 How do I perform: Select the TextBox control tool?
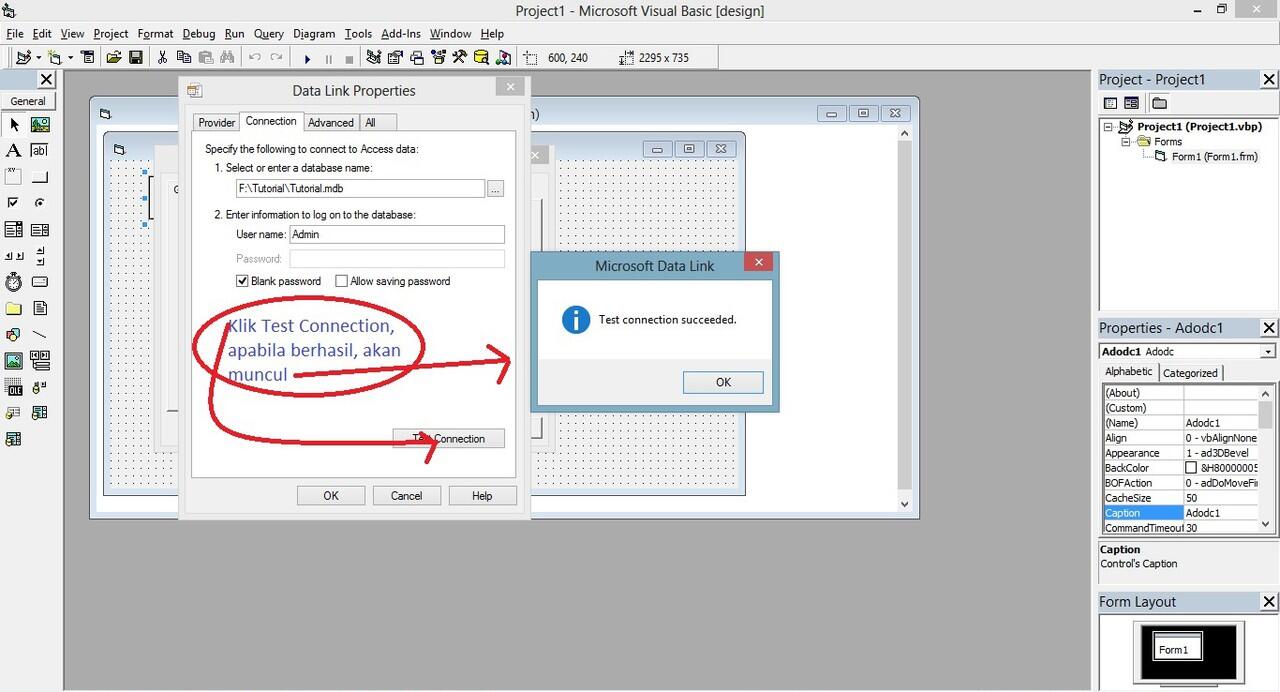(x=40, y=151)
